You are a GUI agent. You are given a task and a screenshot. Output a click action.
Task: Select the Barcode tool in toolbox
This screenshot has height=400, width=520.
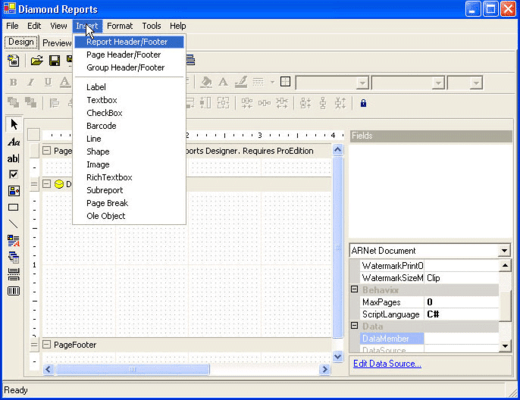(x=14, y=291)
